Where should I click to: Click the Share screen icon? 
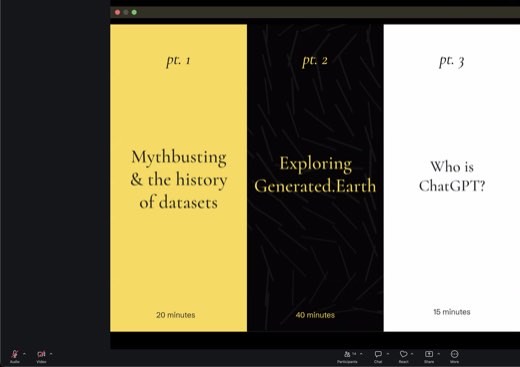pos(429,354)
